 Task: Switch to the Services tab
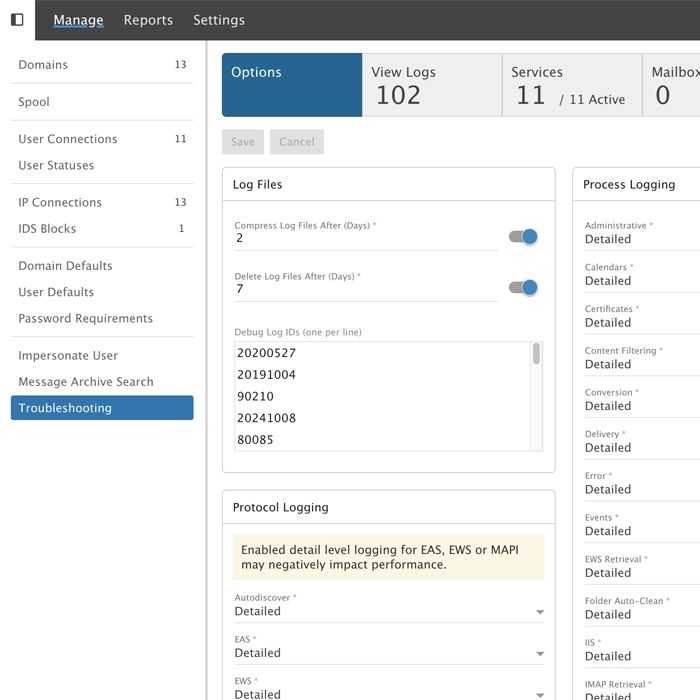(572, 85)
